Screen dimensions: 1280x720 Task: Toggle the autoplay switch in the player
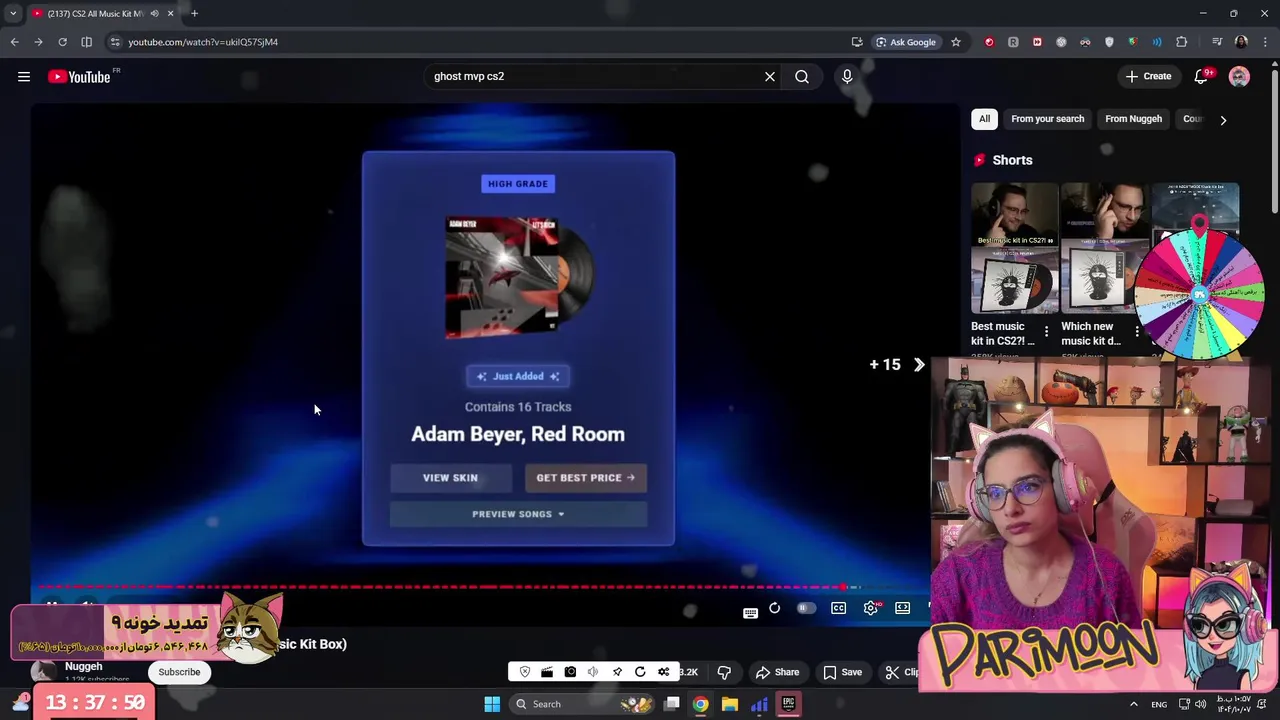pos(805,608)
